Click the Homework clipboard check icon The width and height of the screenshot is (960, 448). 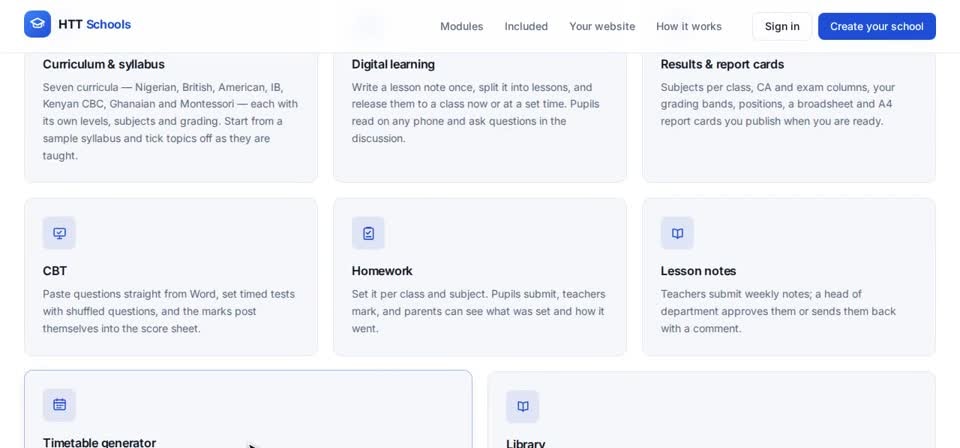(x=368, y=233)
